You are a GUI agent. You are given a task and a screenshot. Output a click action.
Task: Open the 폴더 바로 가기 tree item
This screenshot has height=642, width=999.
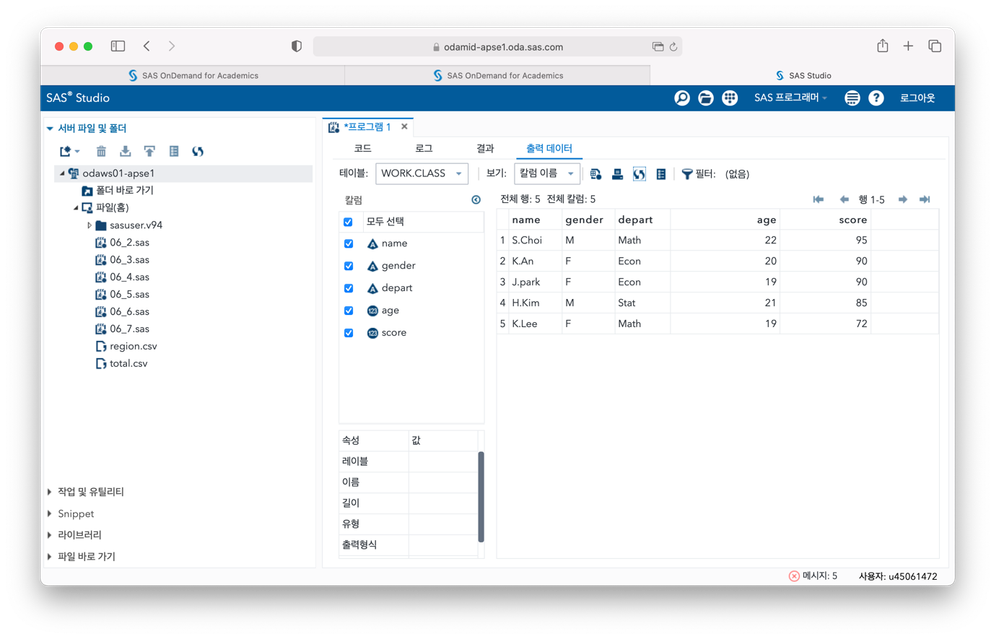pos(124,191)
